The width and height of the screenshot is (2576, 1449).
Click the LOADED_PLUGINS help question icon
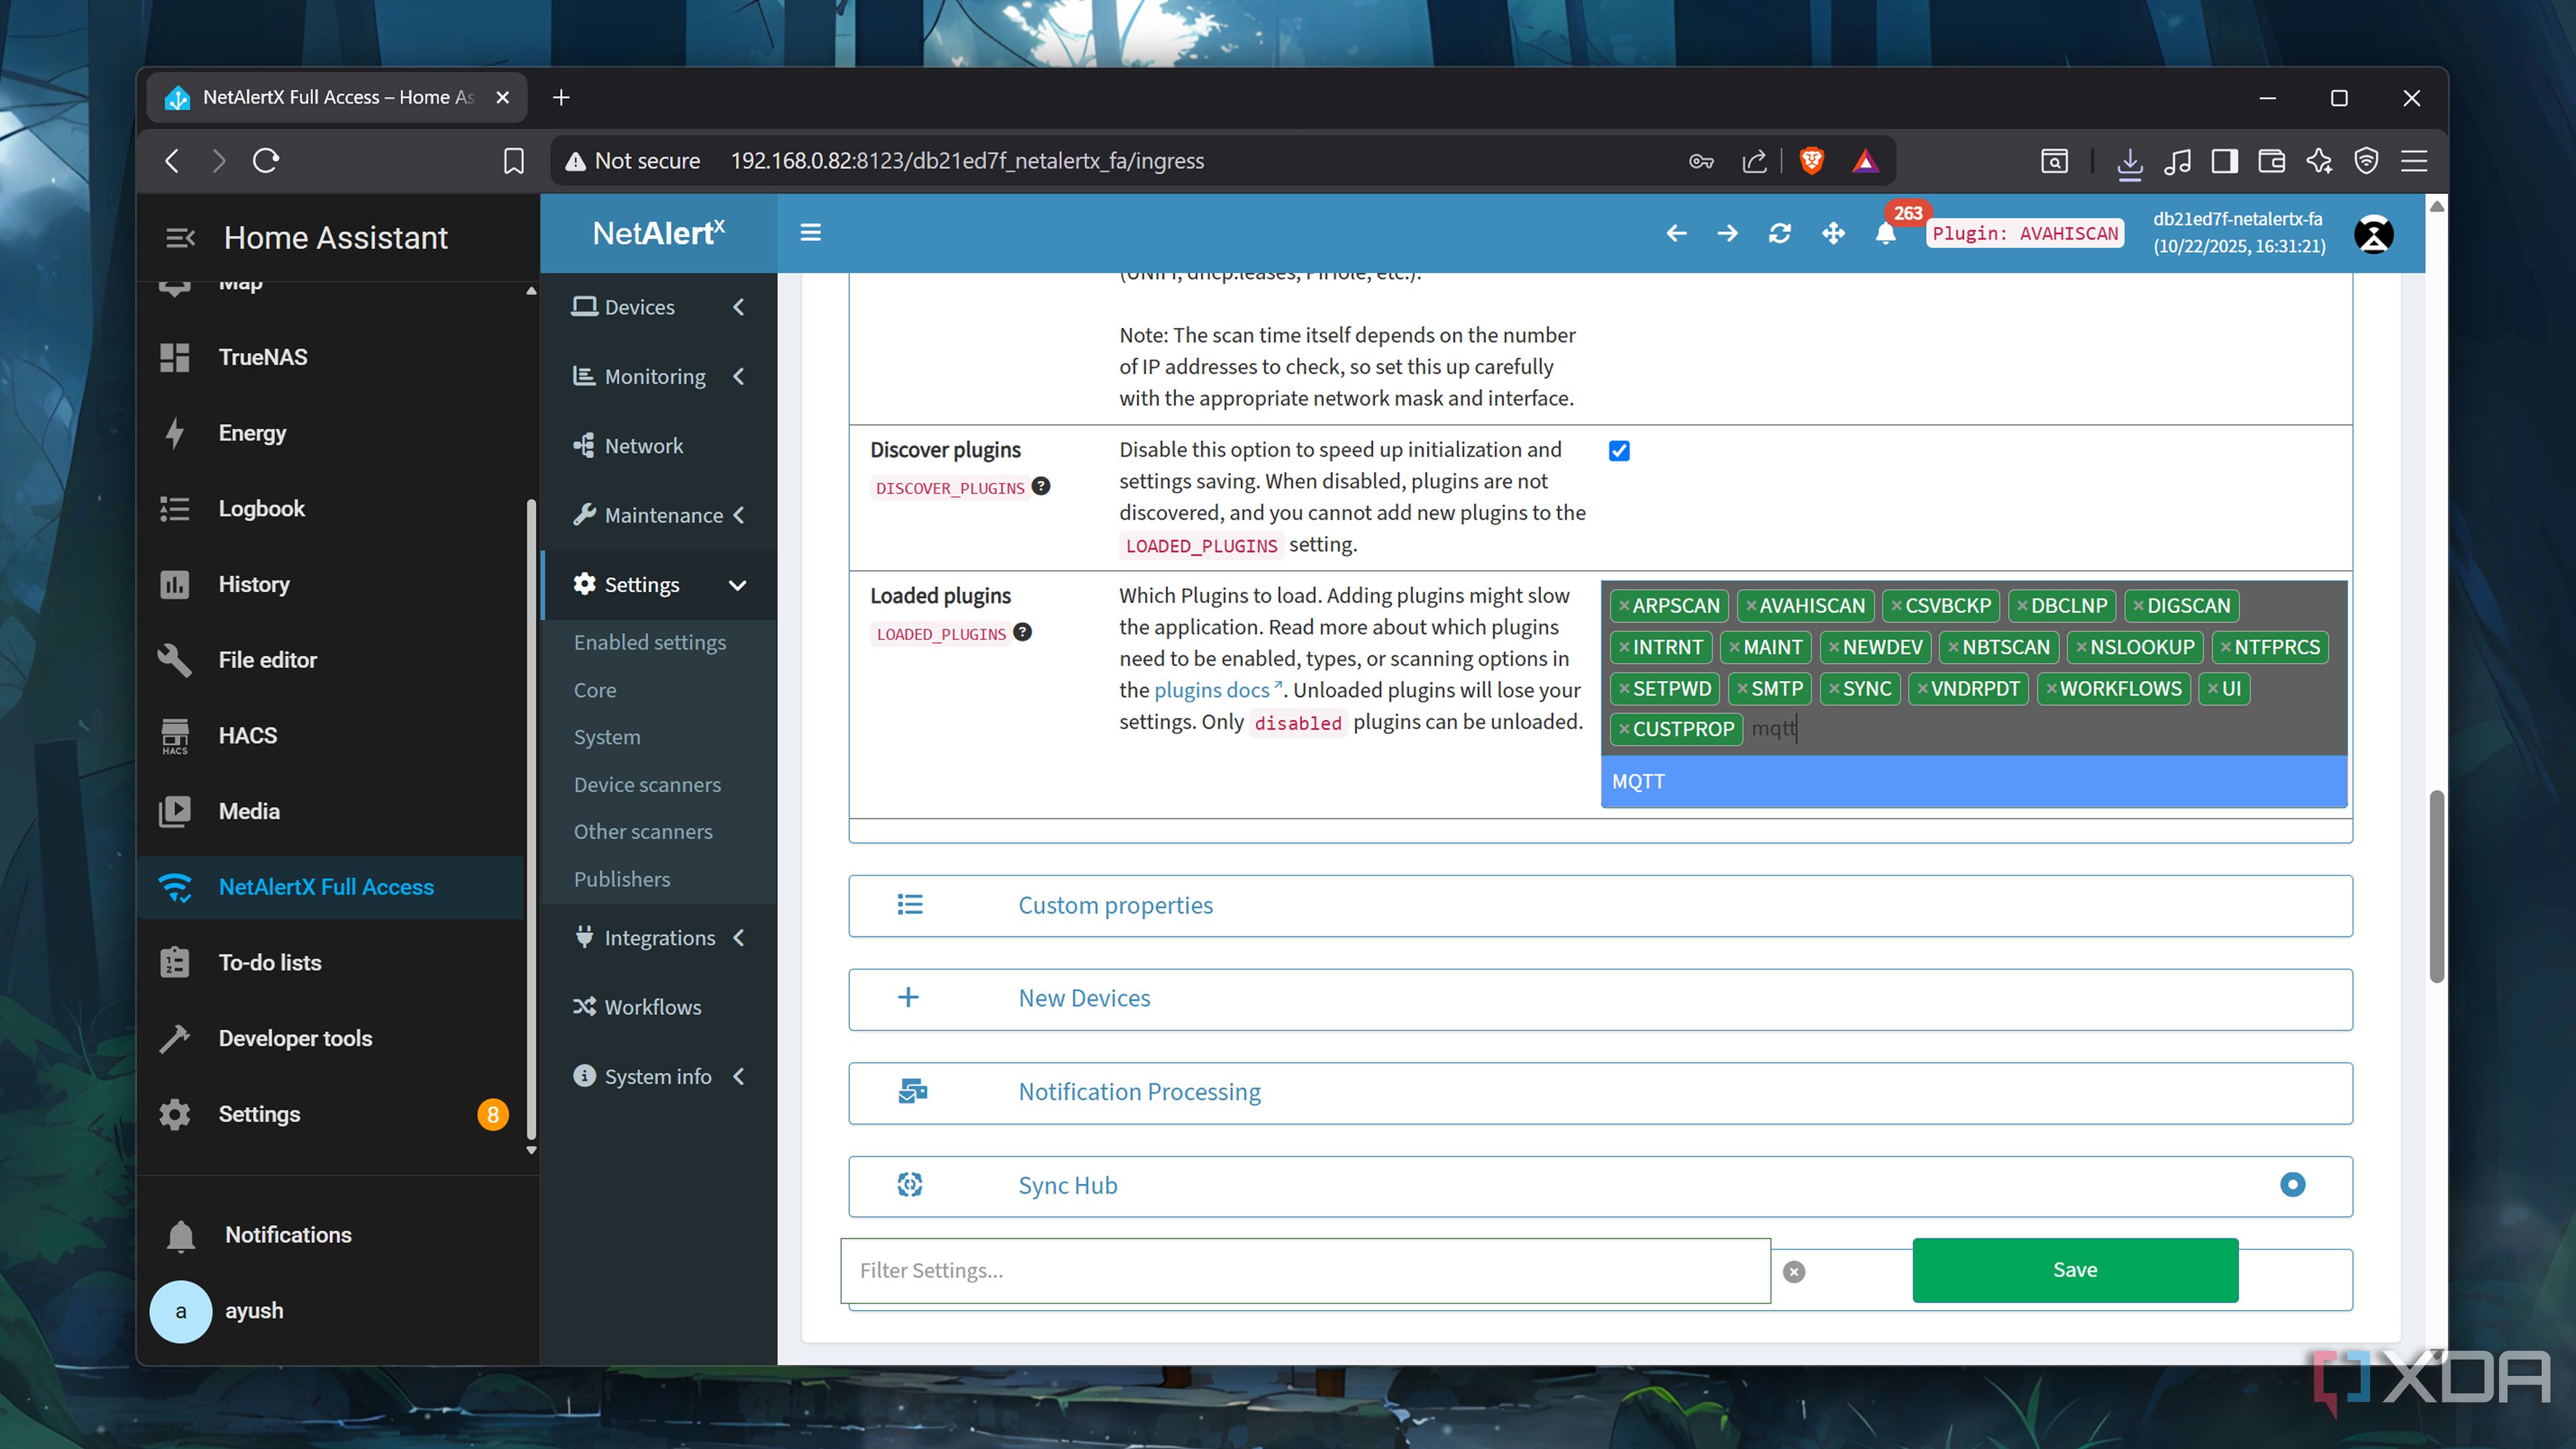click(1022, 632)
